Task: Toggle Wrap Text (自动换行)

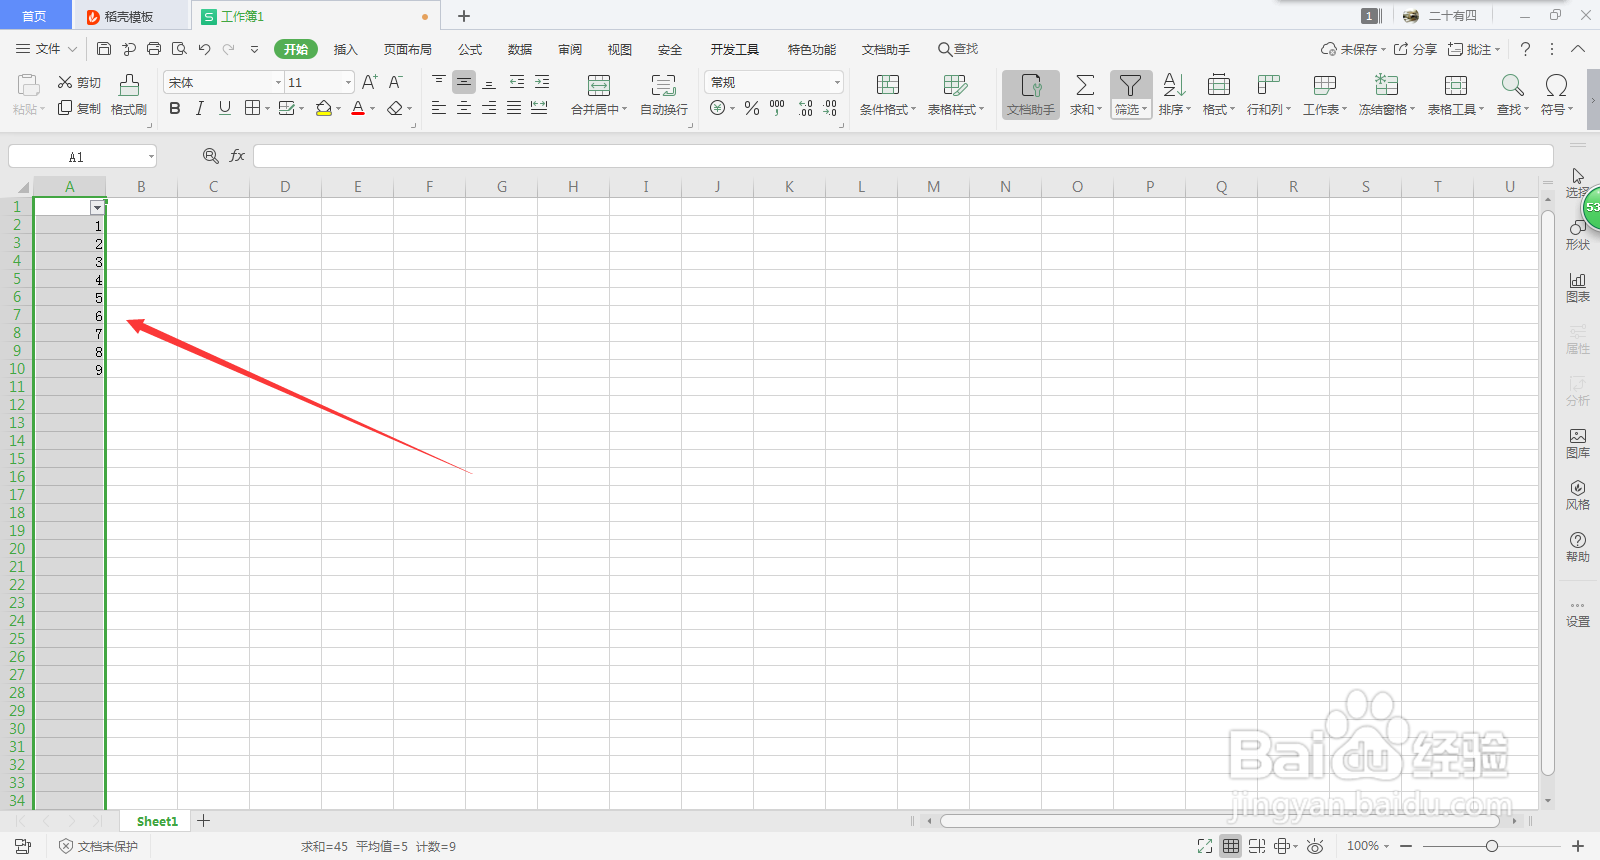Action: (x=664, y=95)
